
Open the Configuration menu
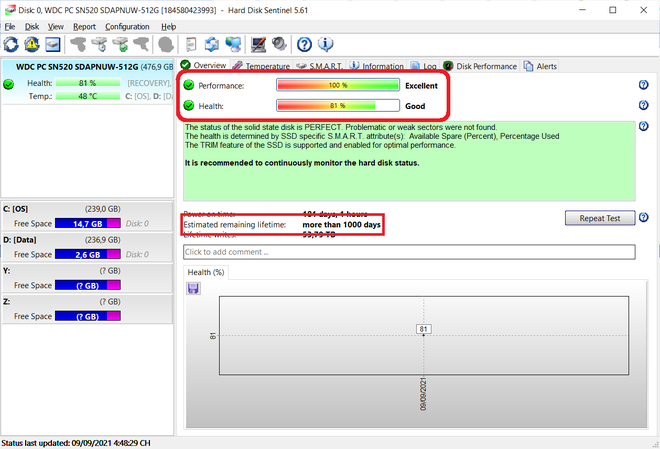127,26
